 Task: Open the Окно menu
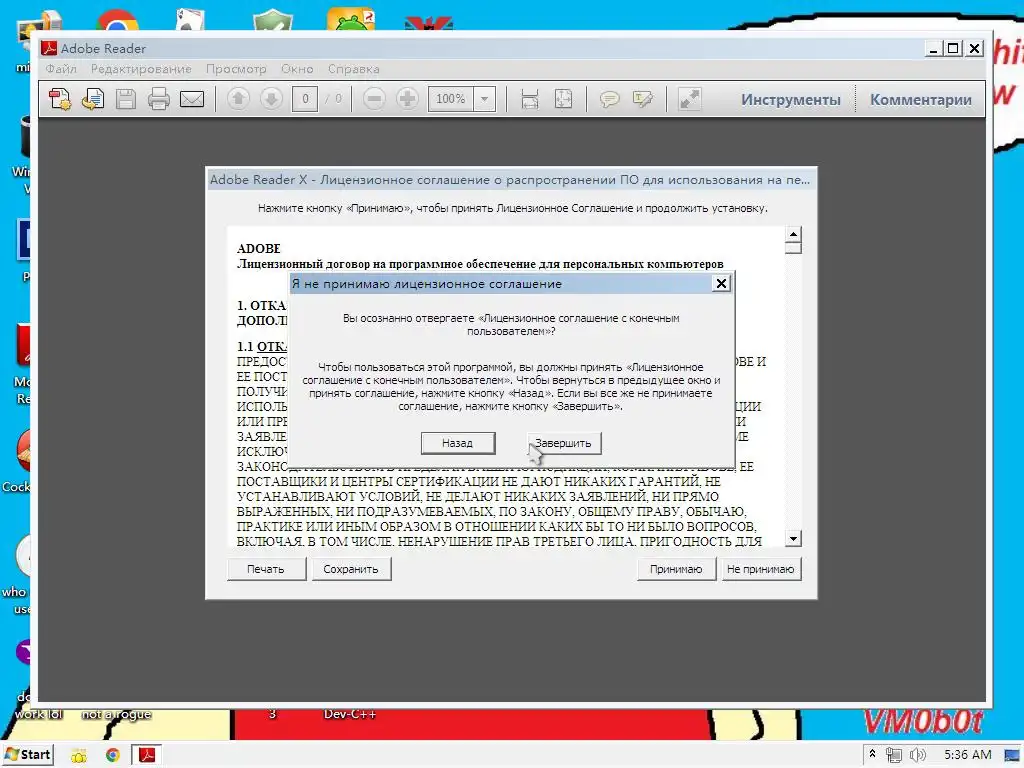pyautogui.click(x=297, y=69)
